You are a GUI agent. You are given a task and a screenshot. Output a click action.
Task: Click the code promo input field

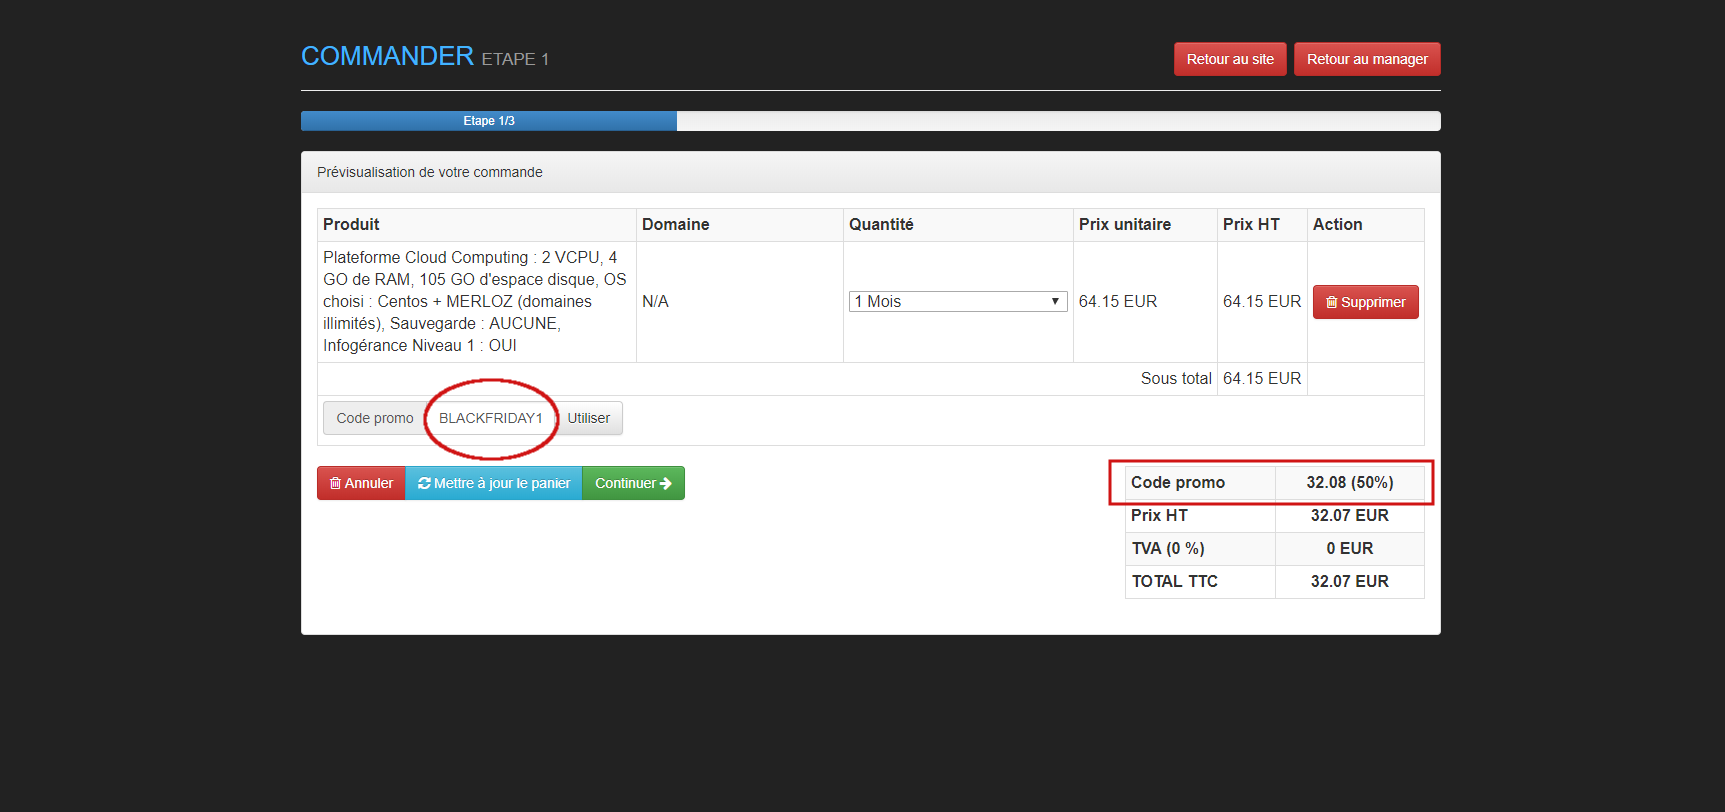click(491, 418)
